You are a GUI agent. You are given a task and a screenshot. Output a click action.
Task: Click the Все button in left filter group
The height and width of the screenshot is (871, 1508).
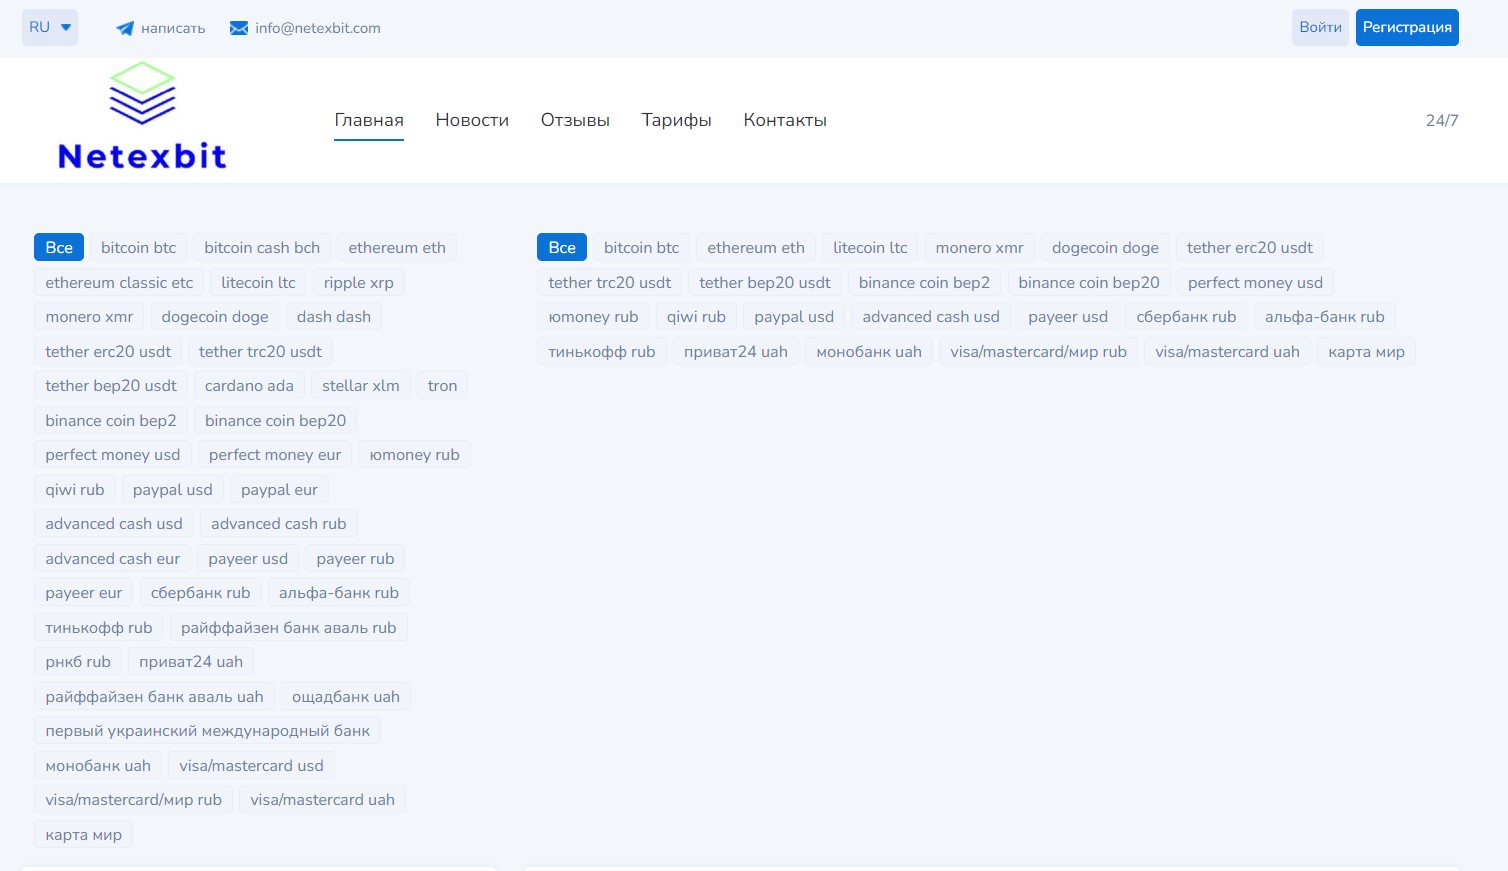point(59,248)
